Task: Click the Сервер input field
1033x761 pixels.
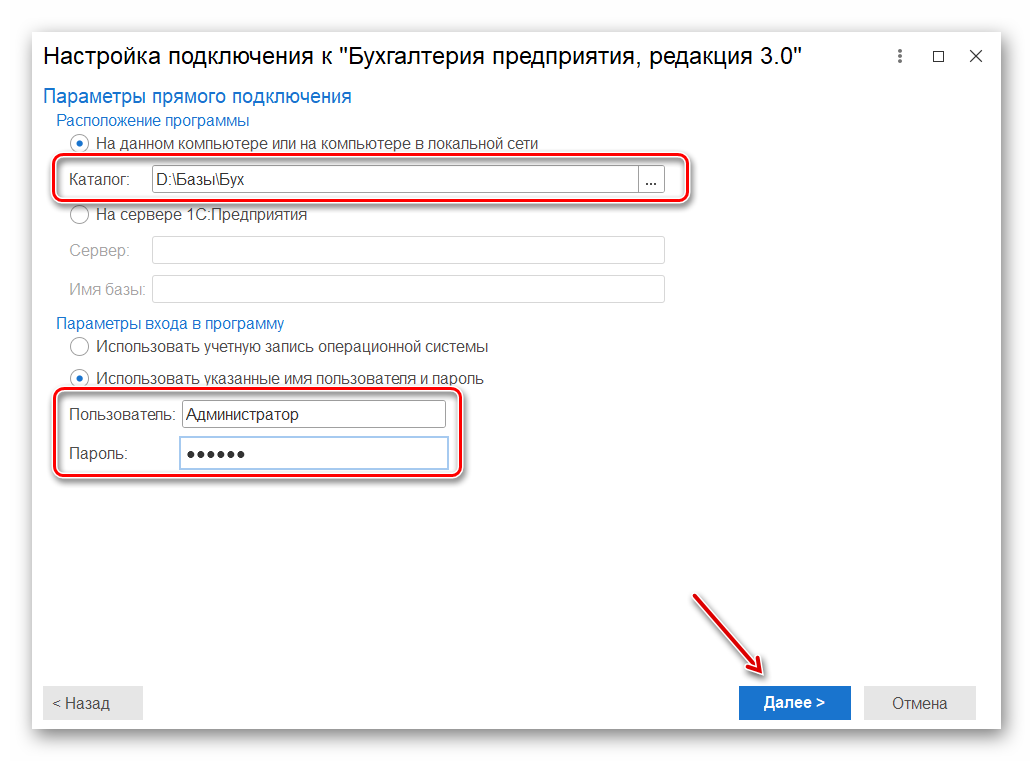Action: tap(408, 250)
